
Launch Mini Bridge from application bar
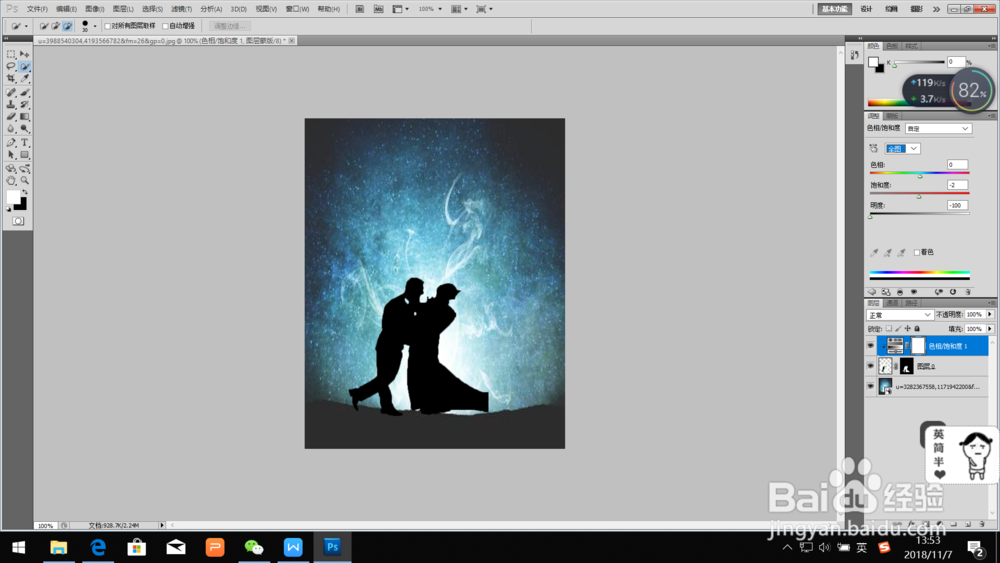378,9
